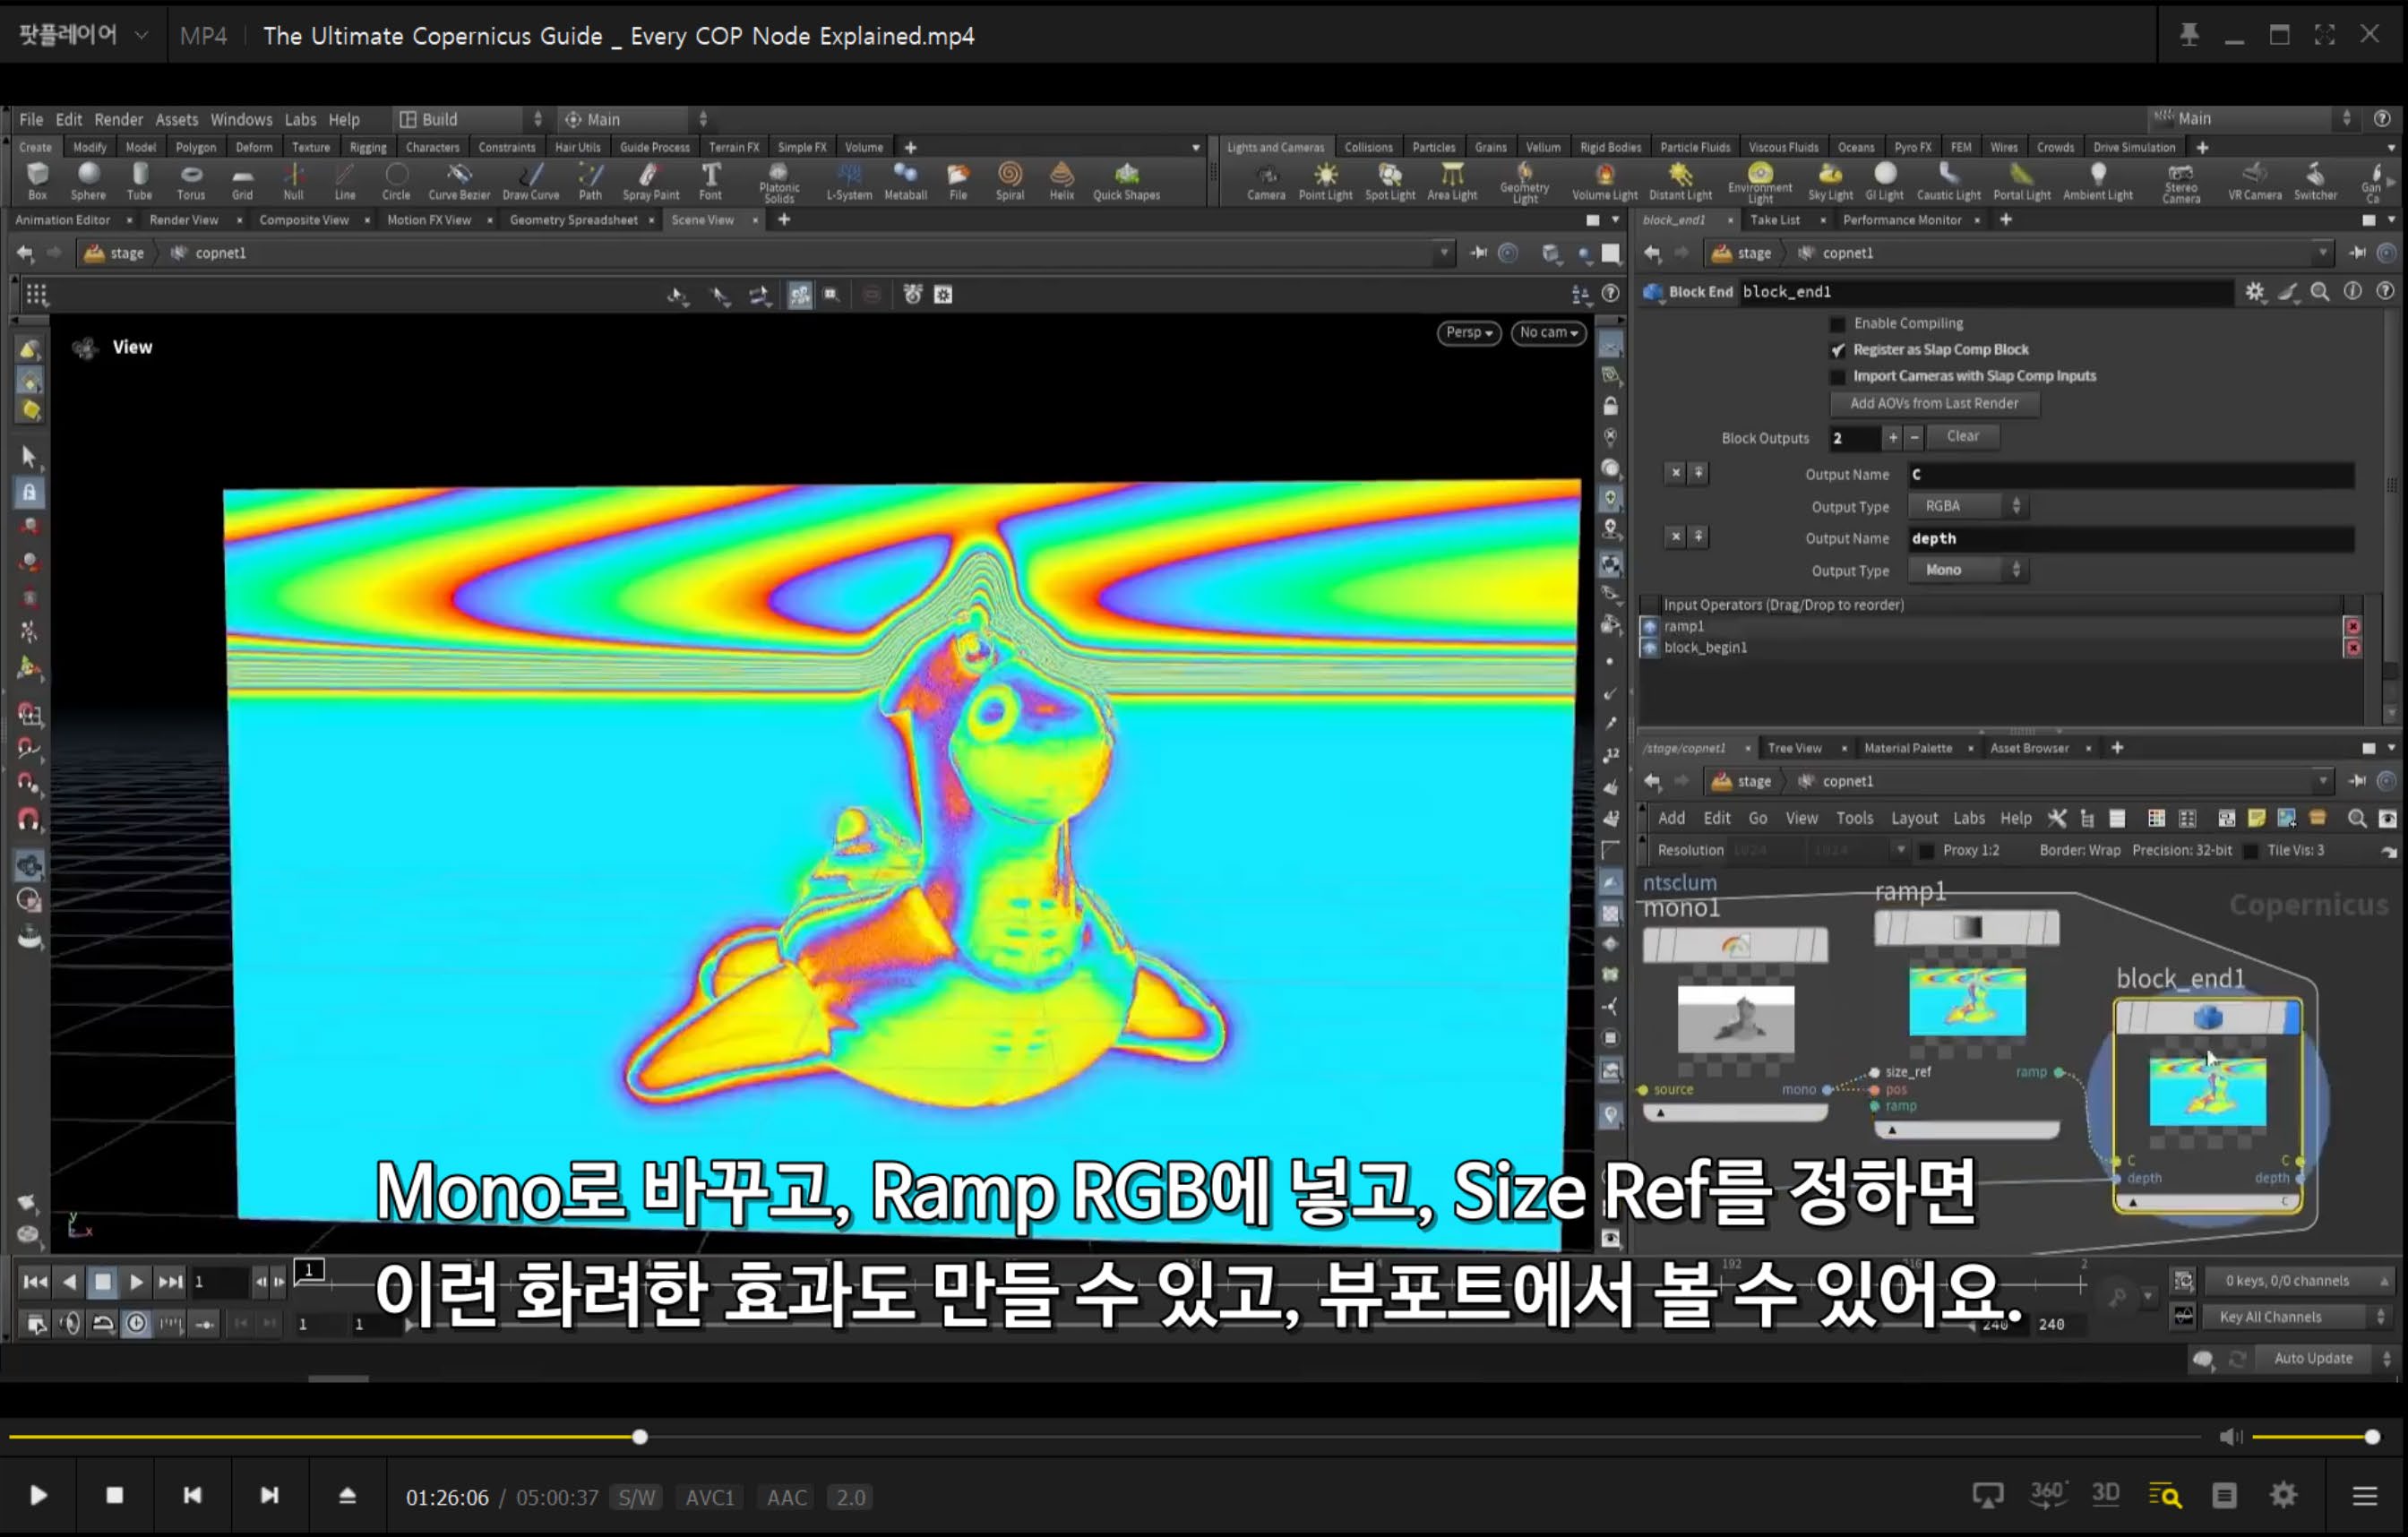Open the Block End parameter gear menu
Viewport: 2408px width, 1537px height.
point(2255,292)
